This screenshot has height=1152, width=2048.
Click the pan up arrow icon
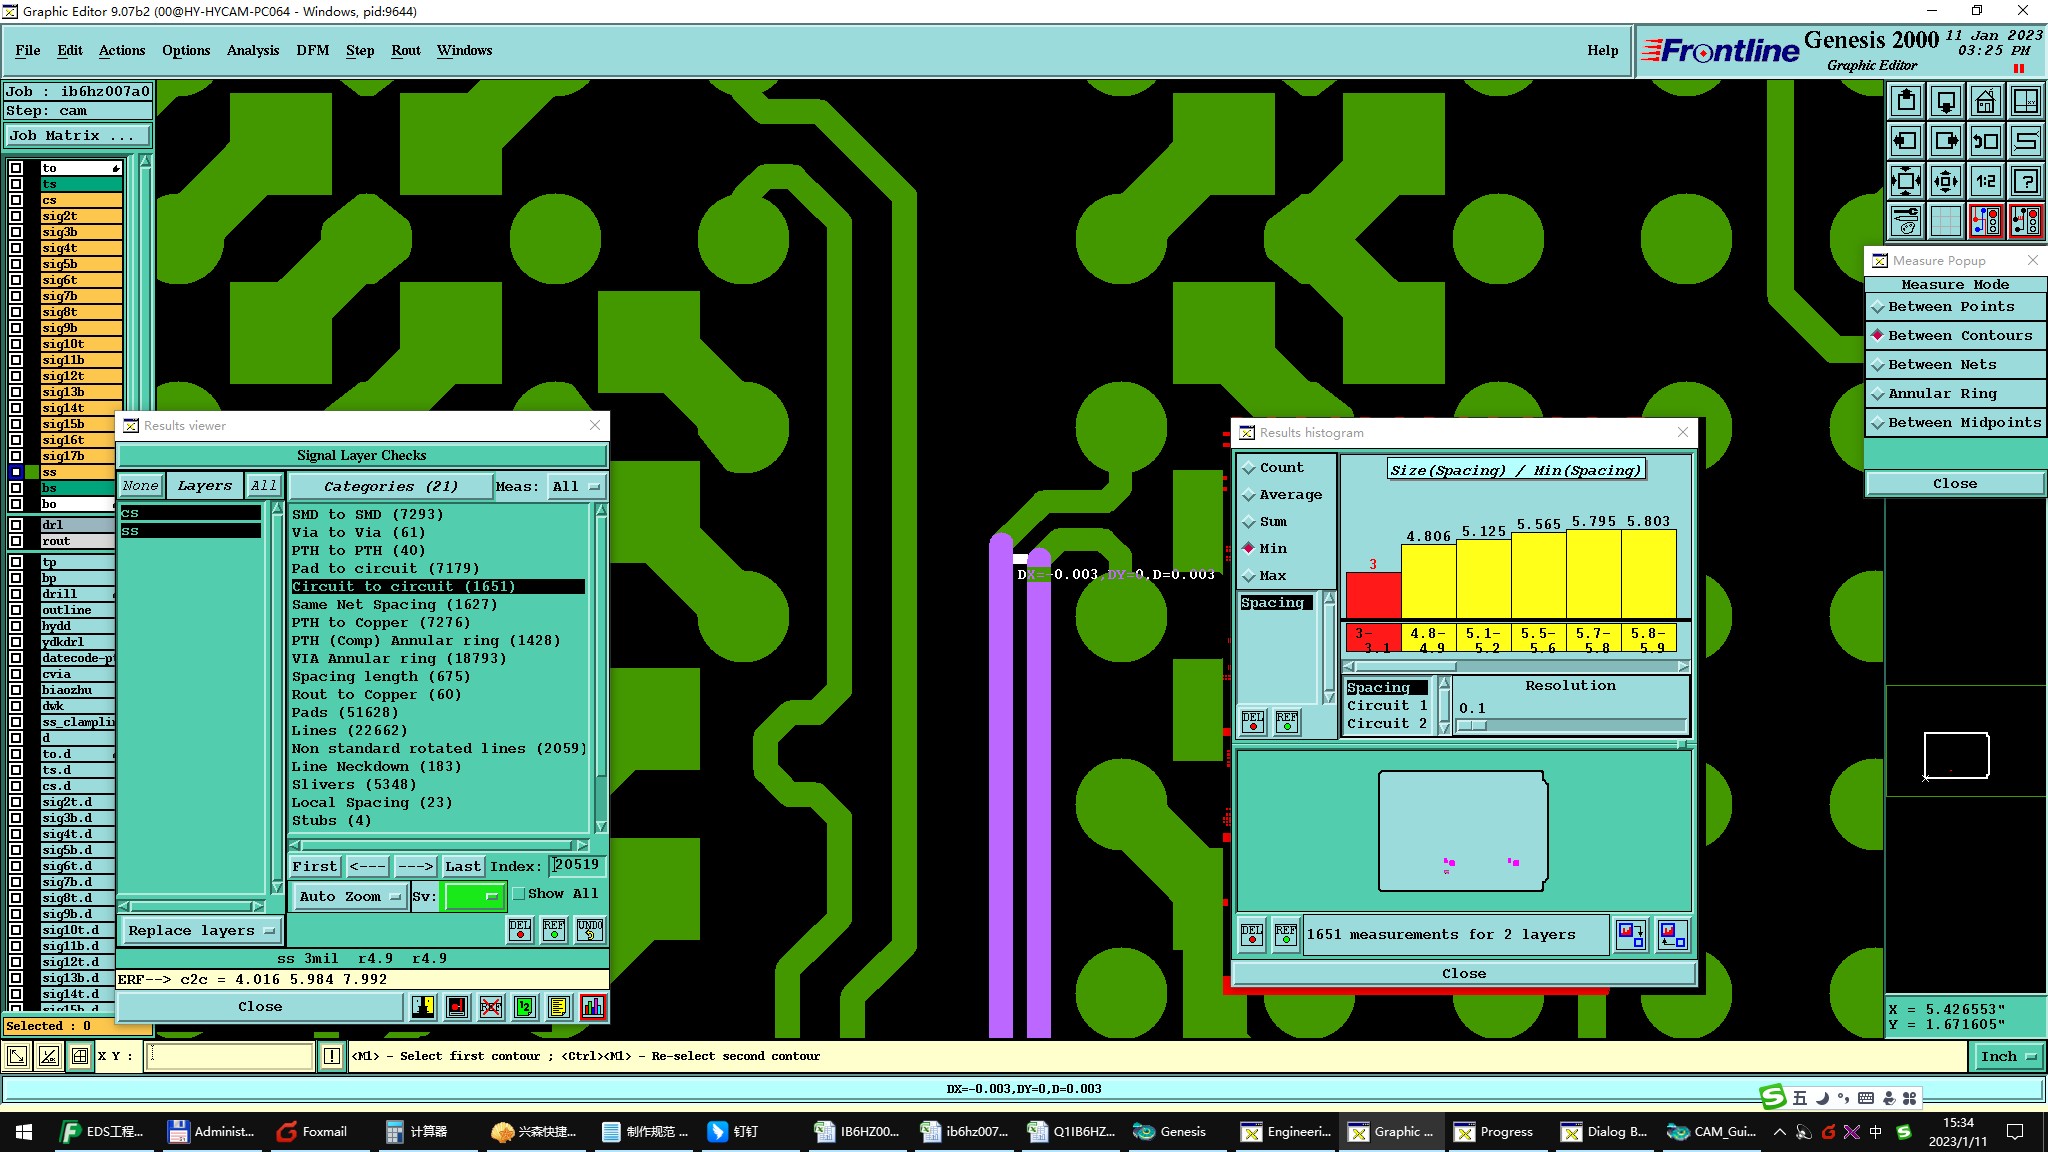coord(1906,101)
